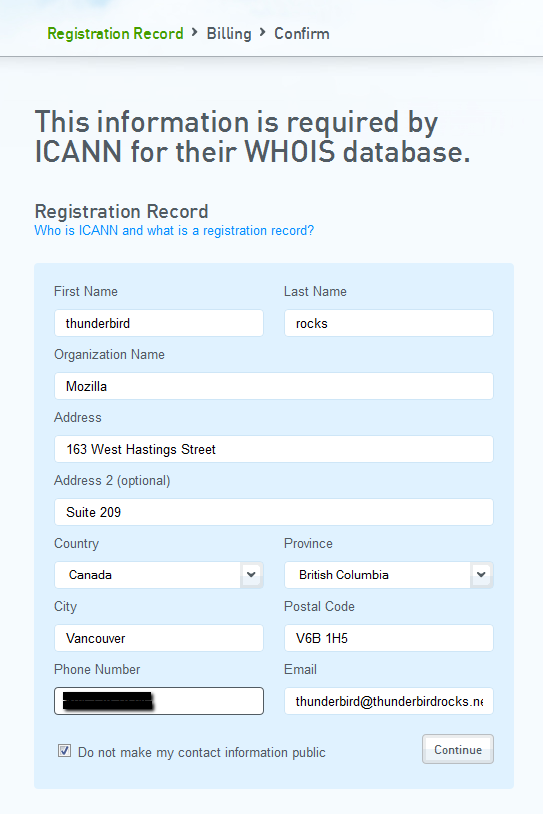Open the Confirm breadcrumb step
Screen dimensions: 543x814
[x=302, y=34]
